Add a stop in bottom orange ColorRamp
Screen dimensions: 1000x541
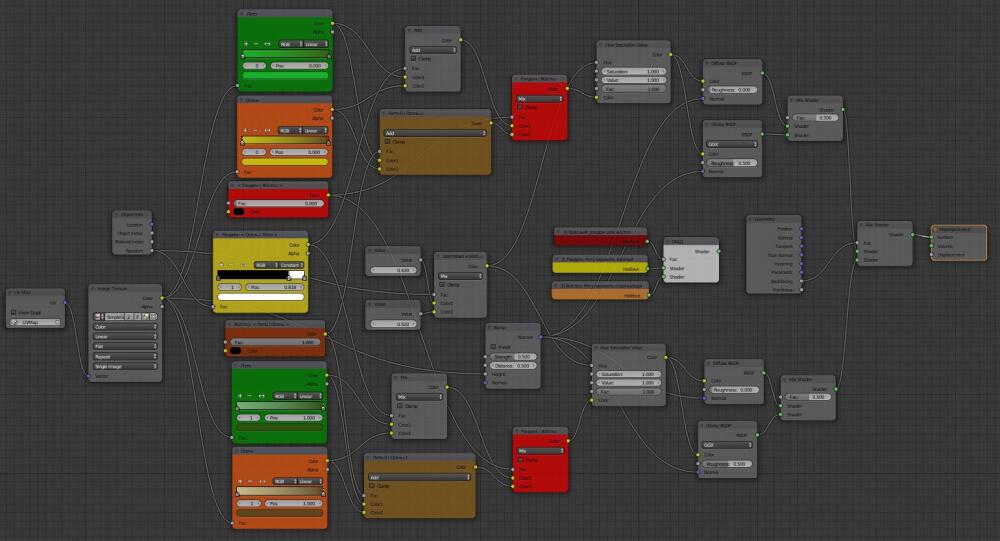click(240, 481)
